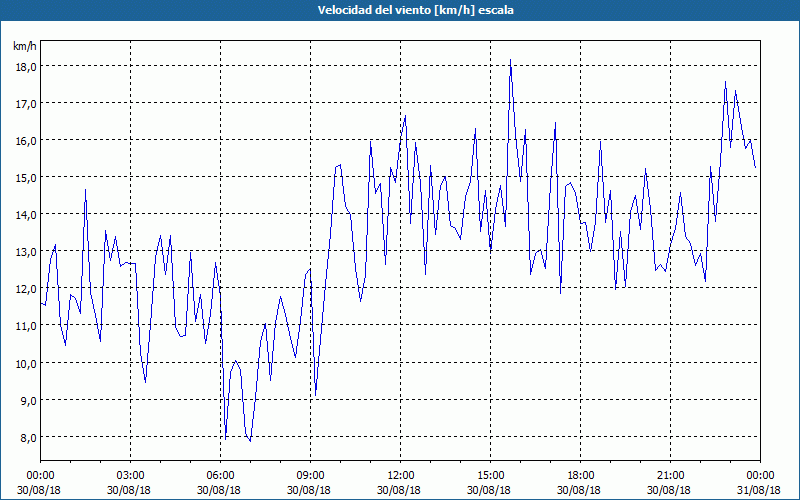Click the 18:00 time axis label
Viewport: 800px width, 500px height.
click(x=580, y=476)
